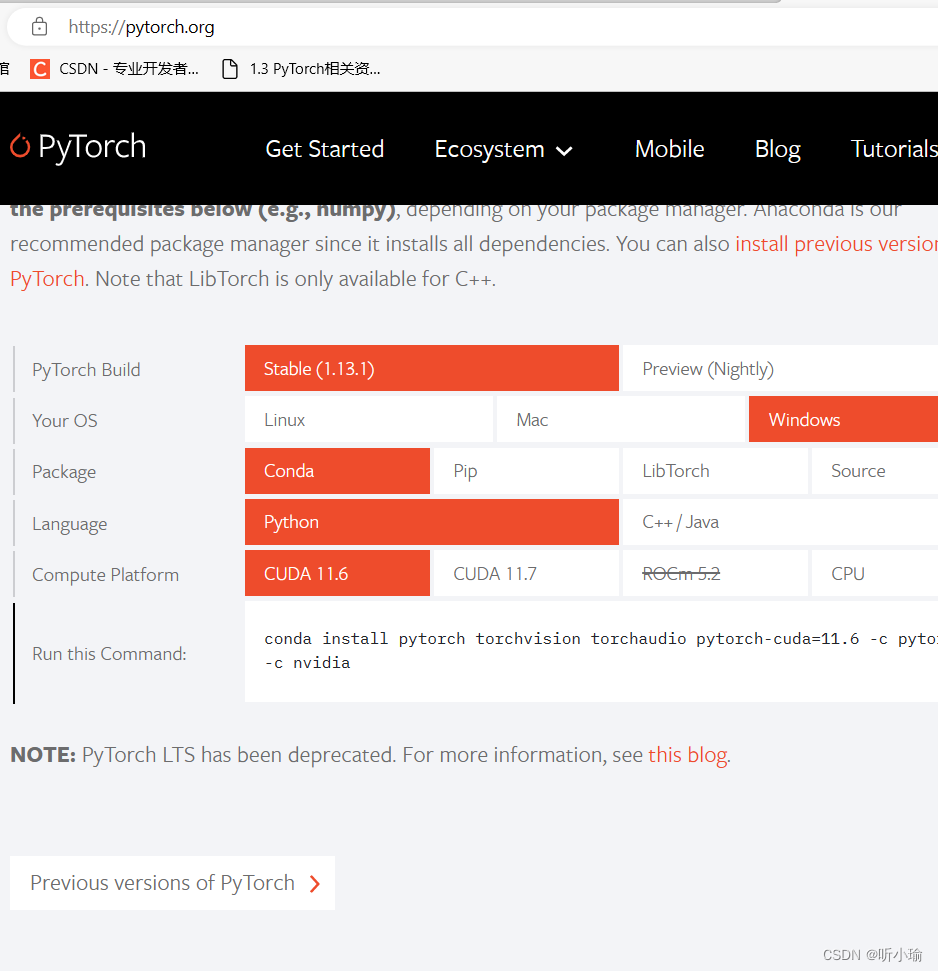This screenshot has width=938, height=971.
Task: Choose Windows as your OS
Action: (843, 420)
